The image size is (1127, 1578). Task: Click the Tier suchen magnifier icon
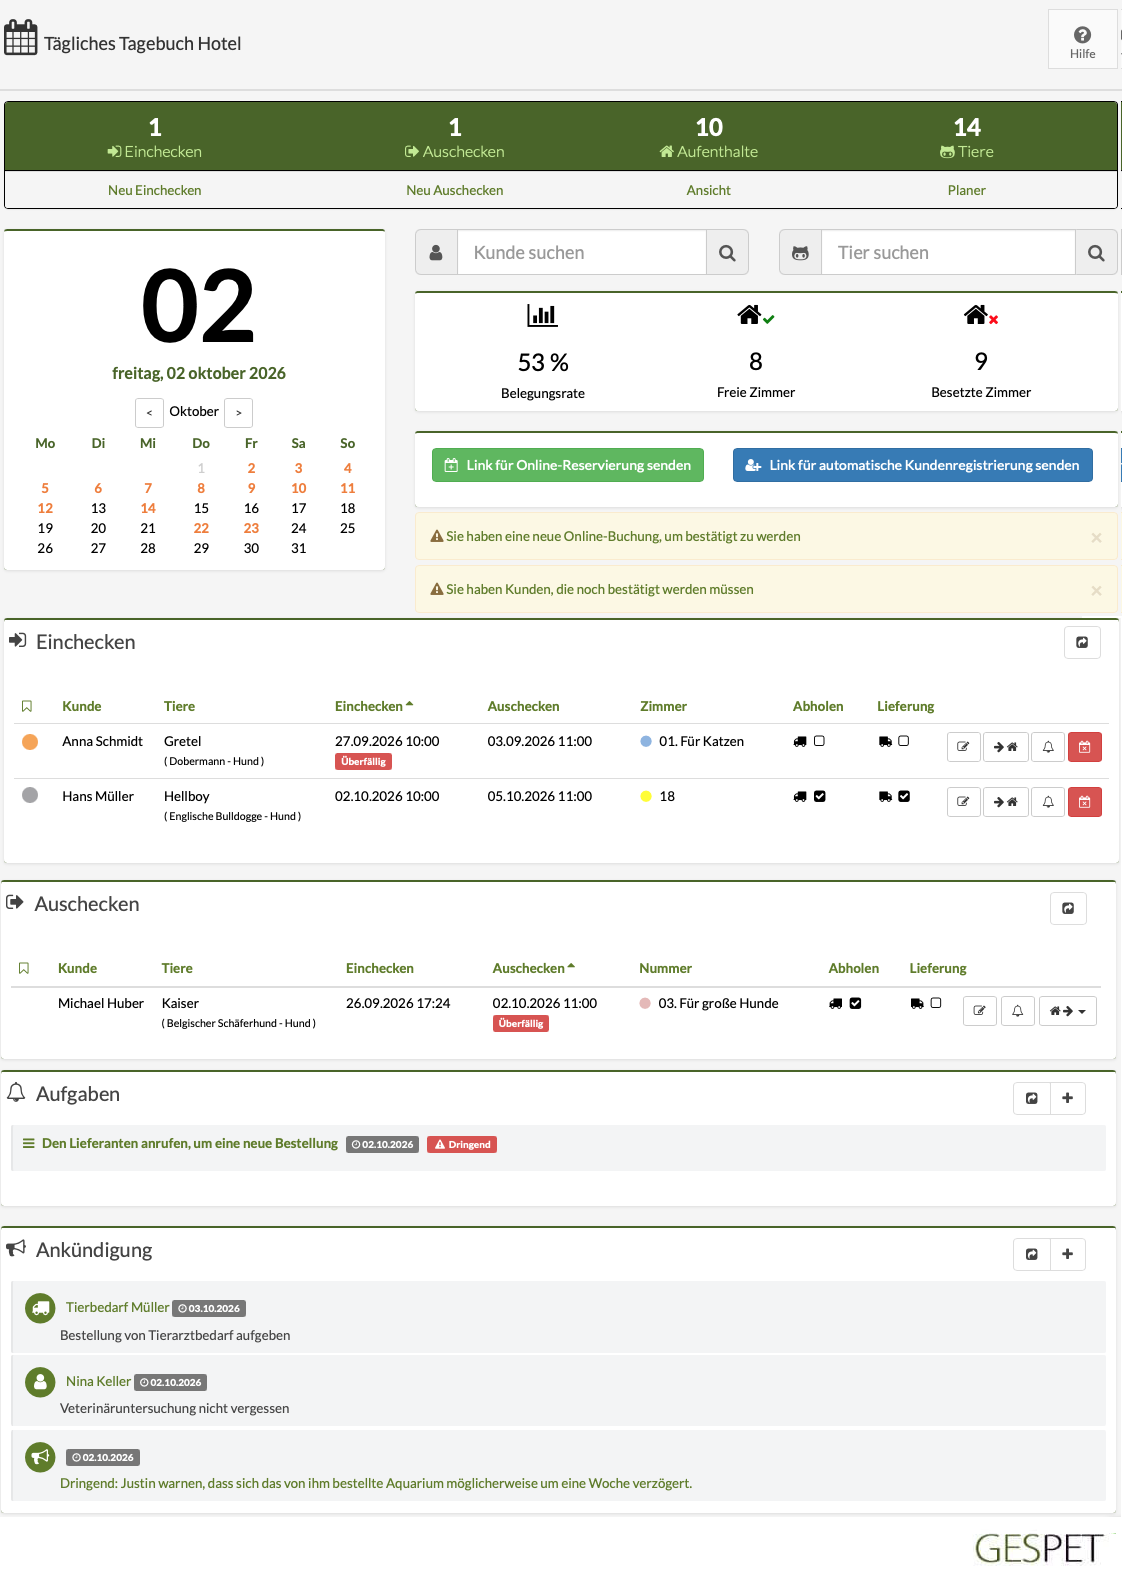pos(1096,253)
